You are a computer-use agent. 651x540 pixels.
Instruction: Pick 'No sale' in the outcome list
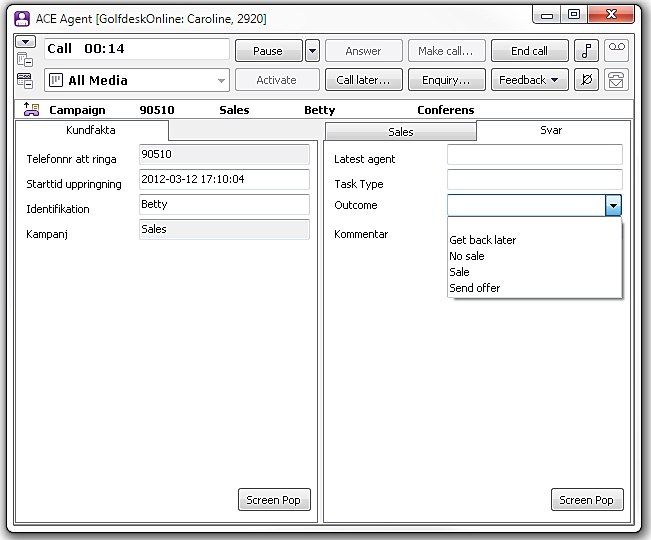click(467, 256)
